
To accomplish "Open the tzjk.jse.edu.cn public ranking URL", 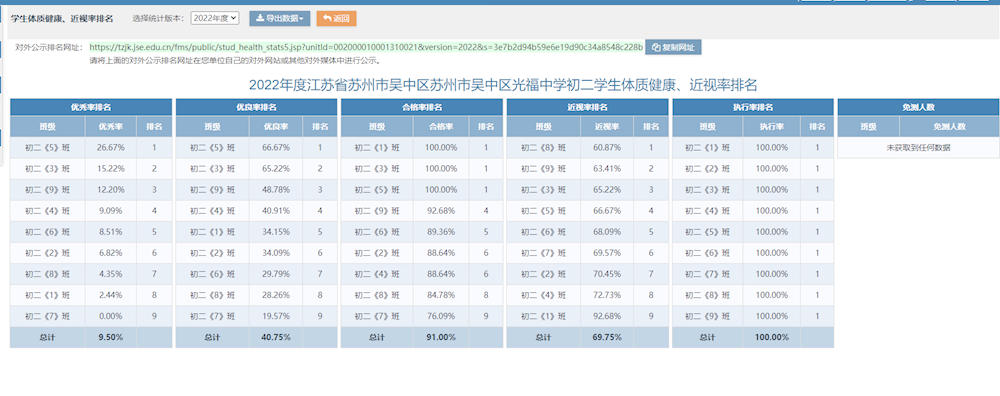I will 366,47.
